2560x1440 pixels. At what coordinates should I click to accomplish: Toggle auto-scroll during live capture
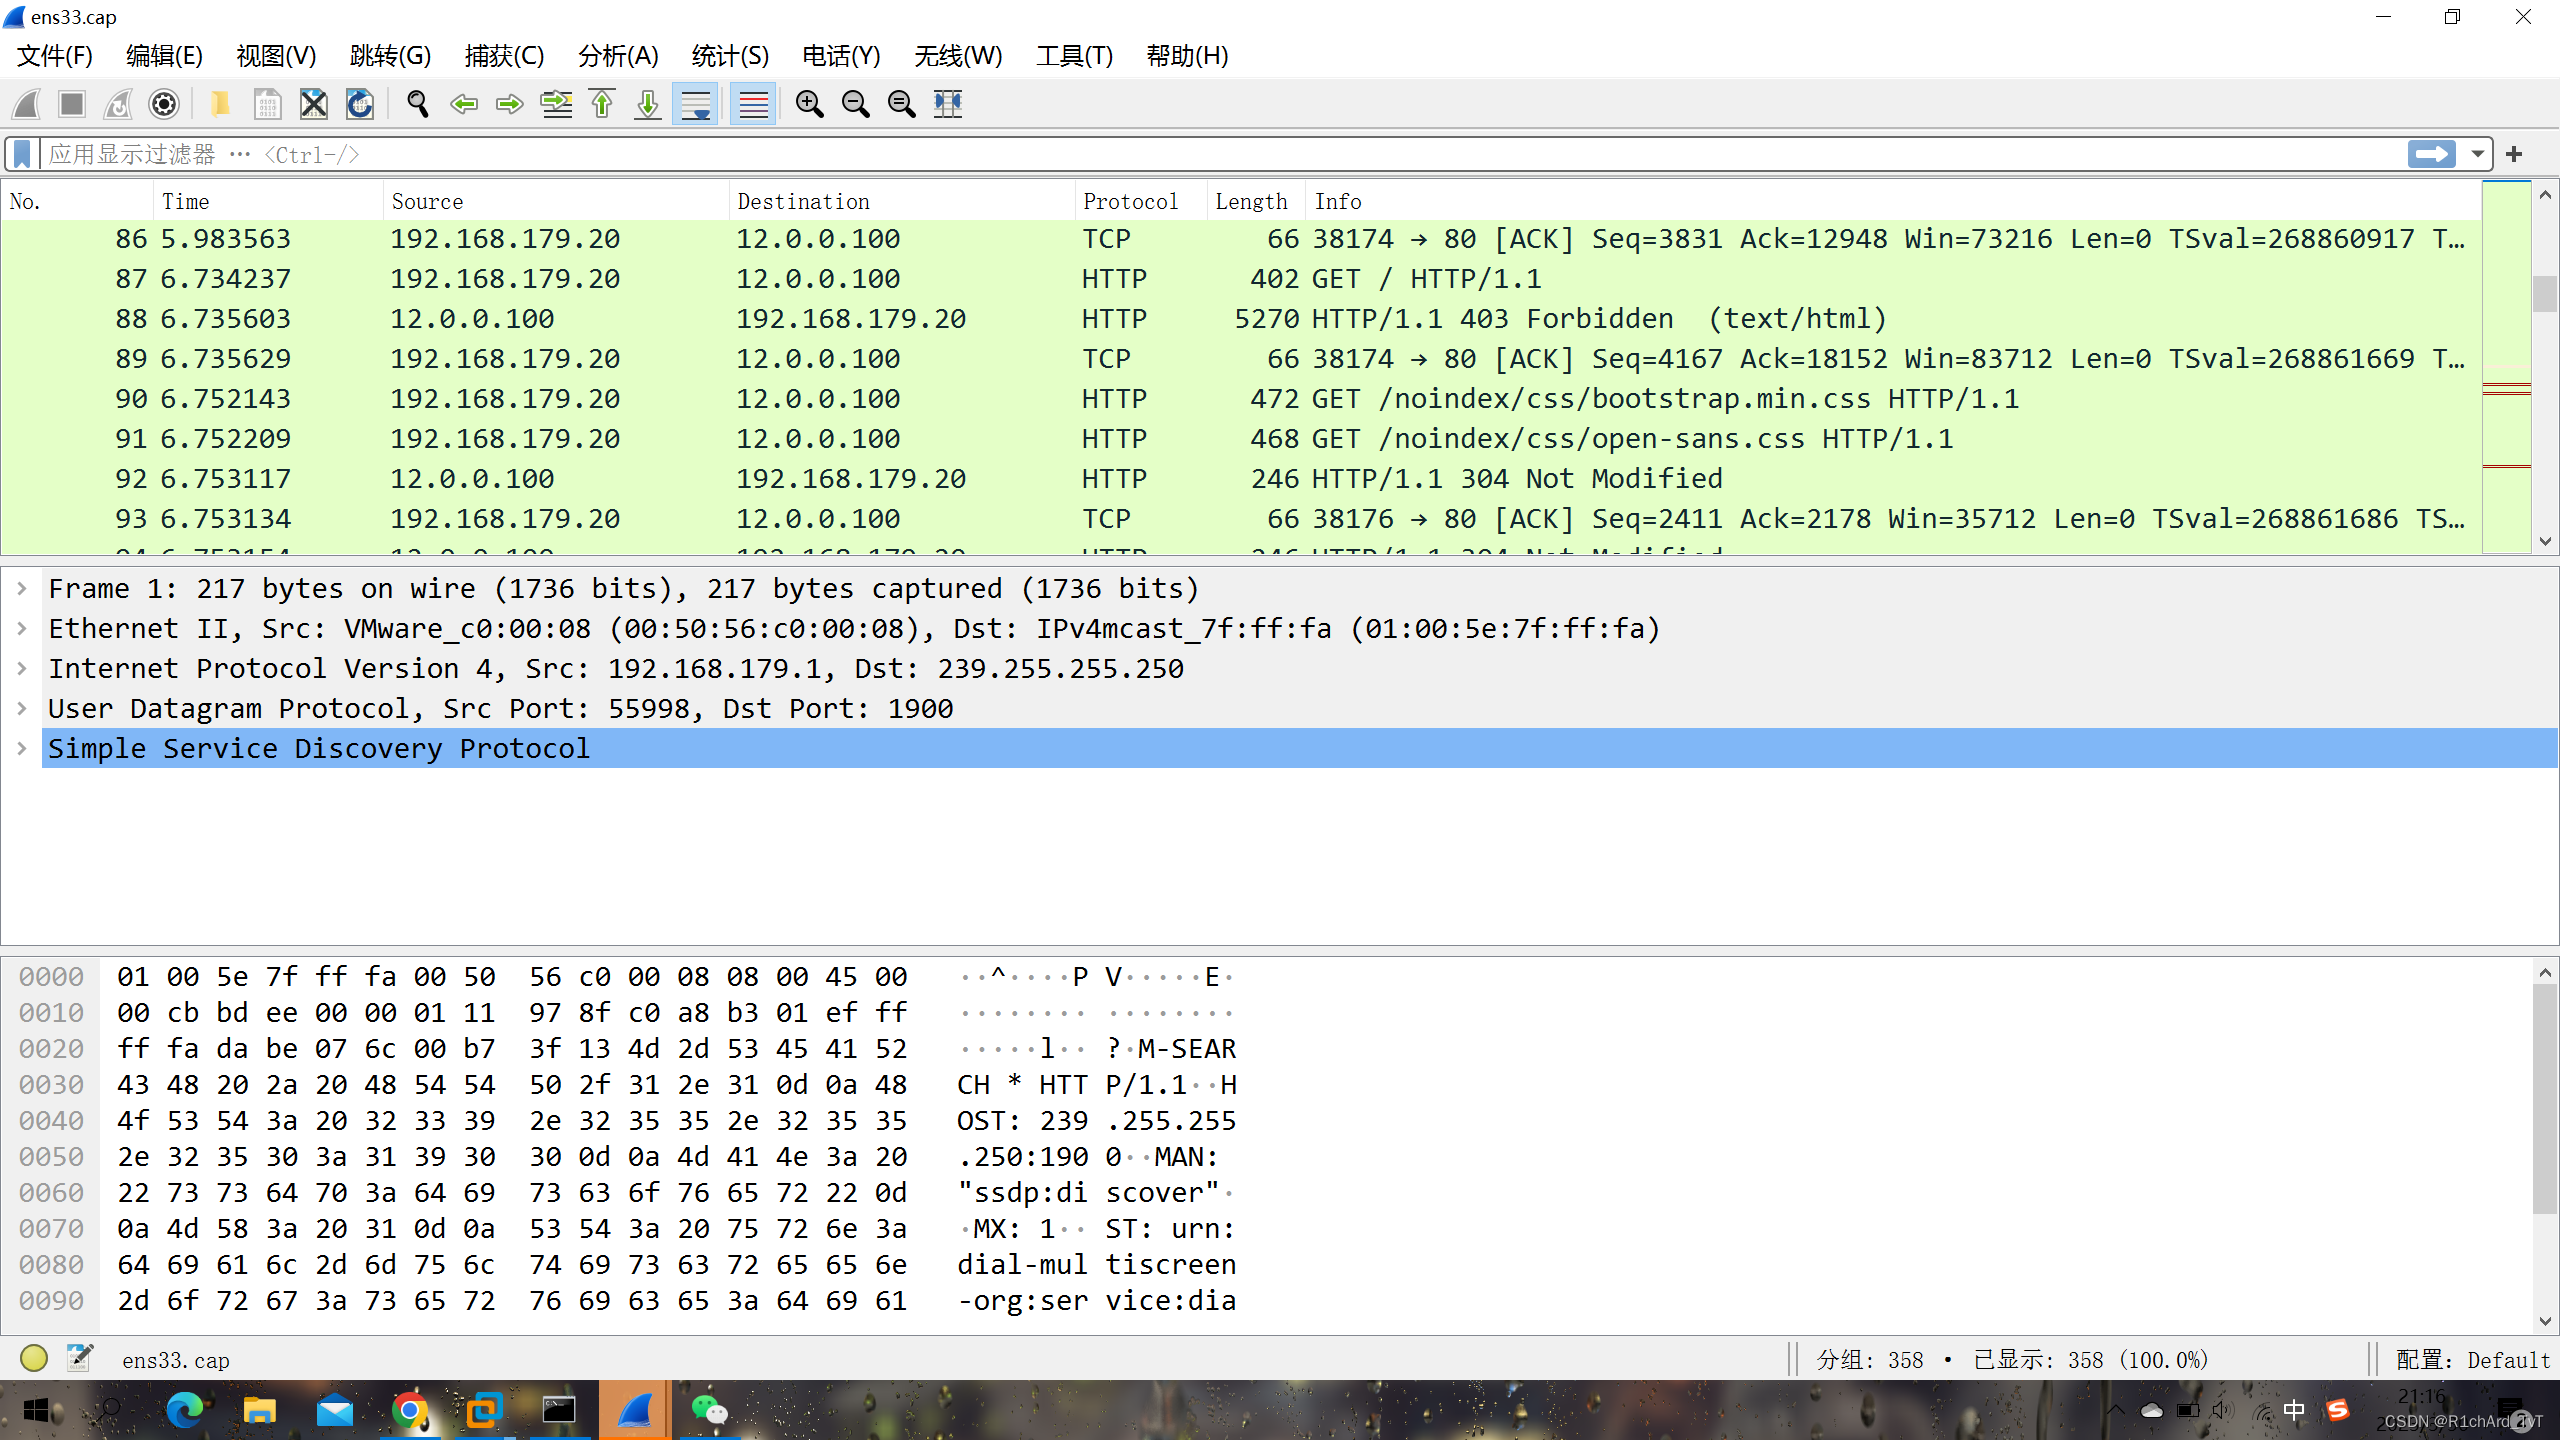point(694,104)
